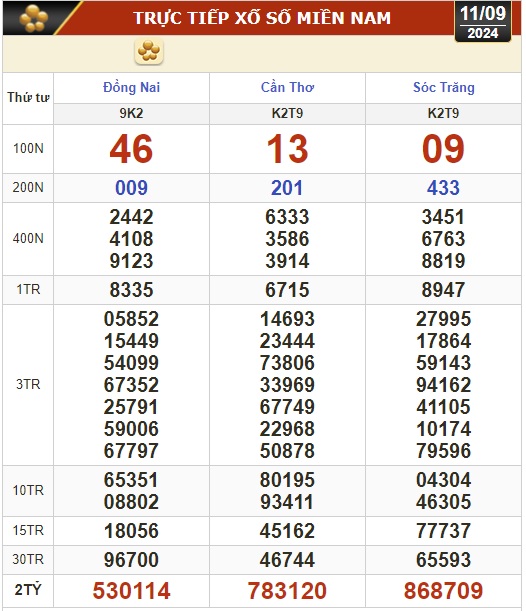This screenshot has height=611, width=526.
Task: Select the 15TR number 45162
Action: (x=287, y=531)
